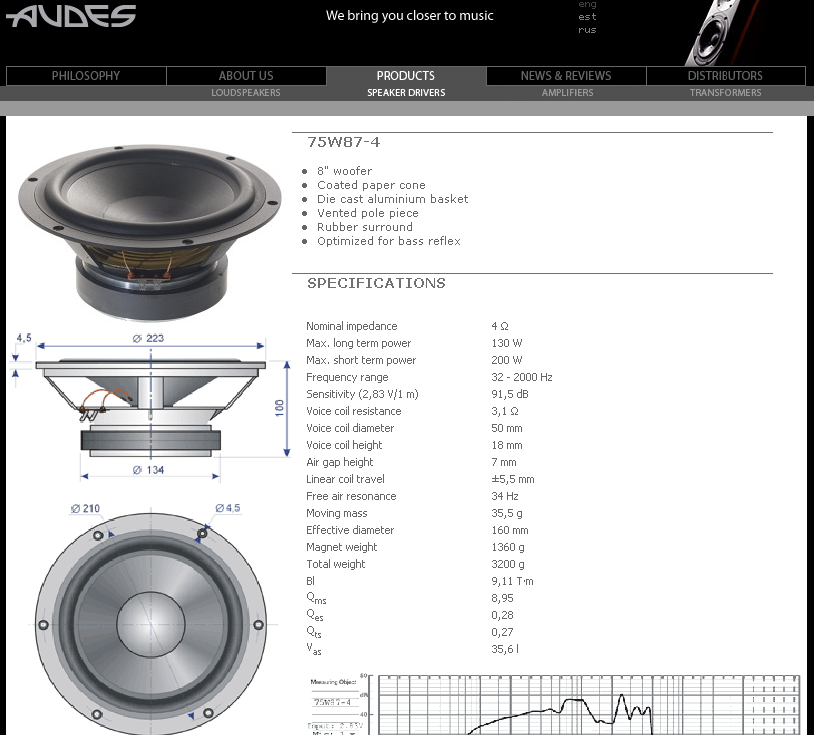The height and width of the screenshot is (735, 814).
Task: Open the PHILOSOPHY menu tab
Action: (x=86, y=76)
